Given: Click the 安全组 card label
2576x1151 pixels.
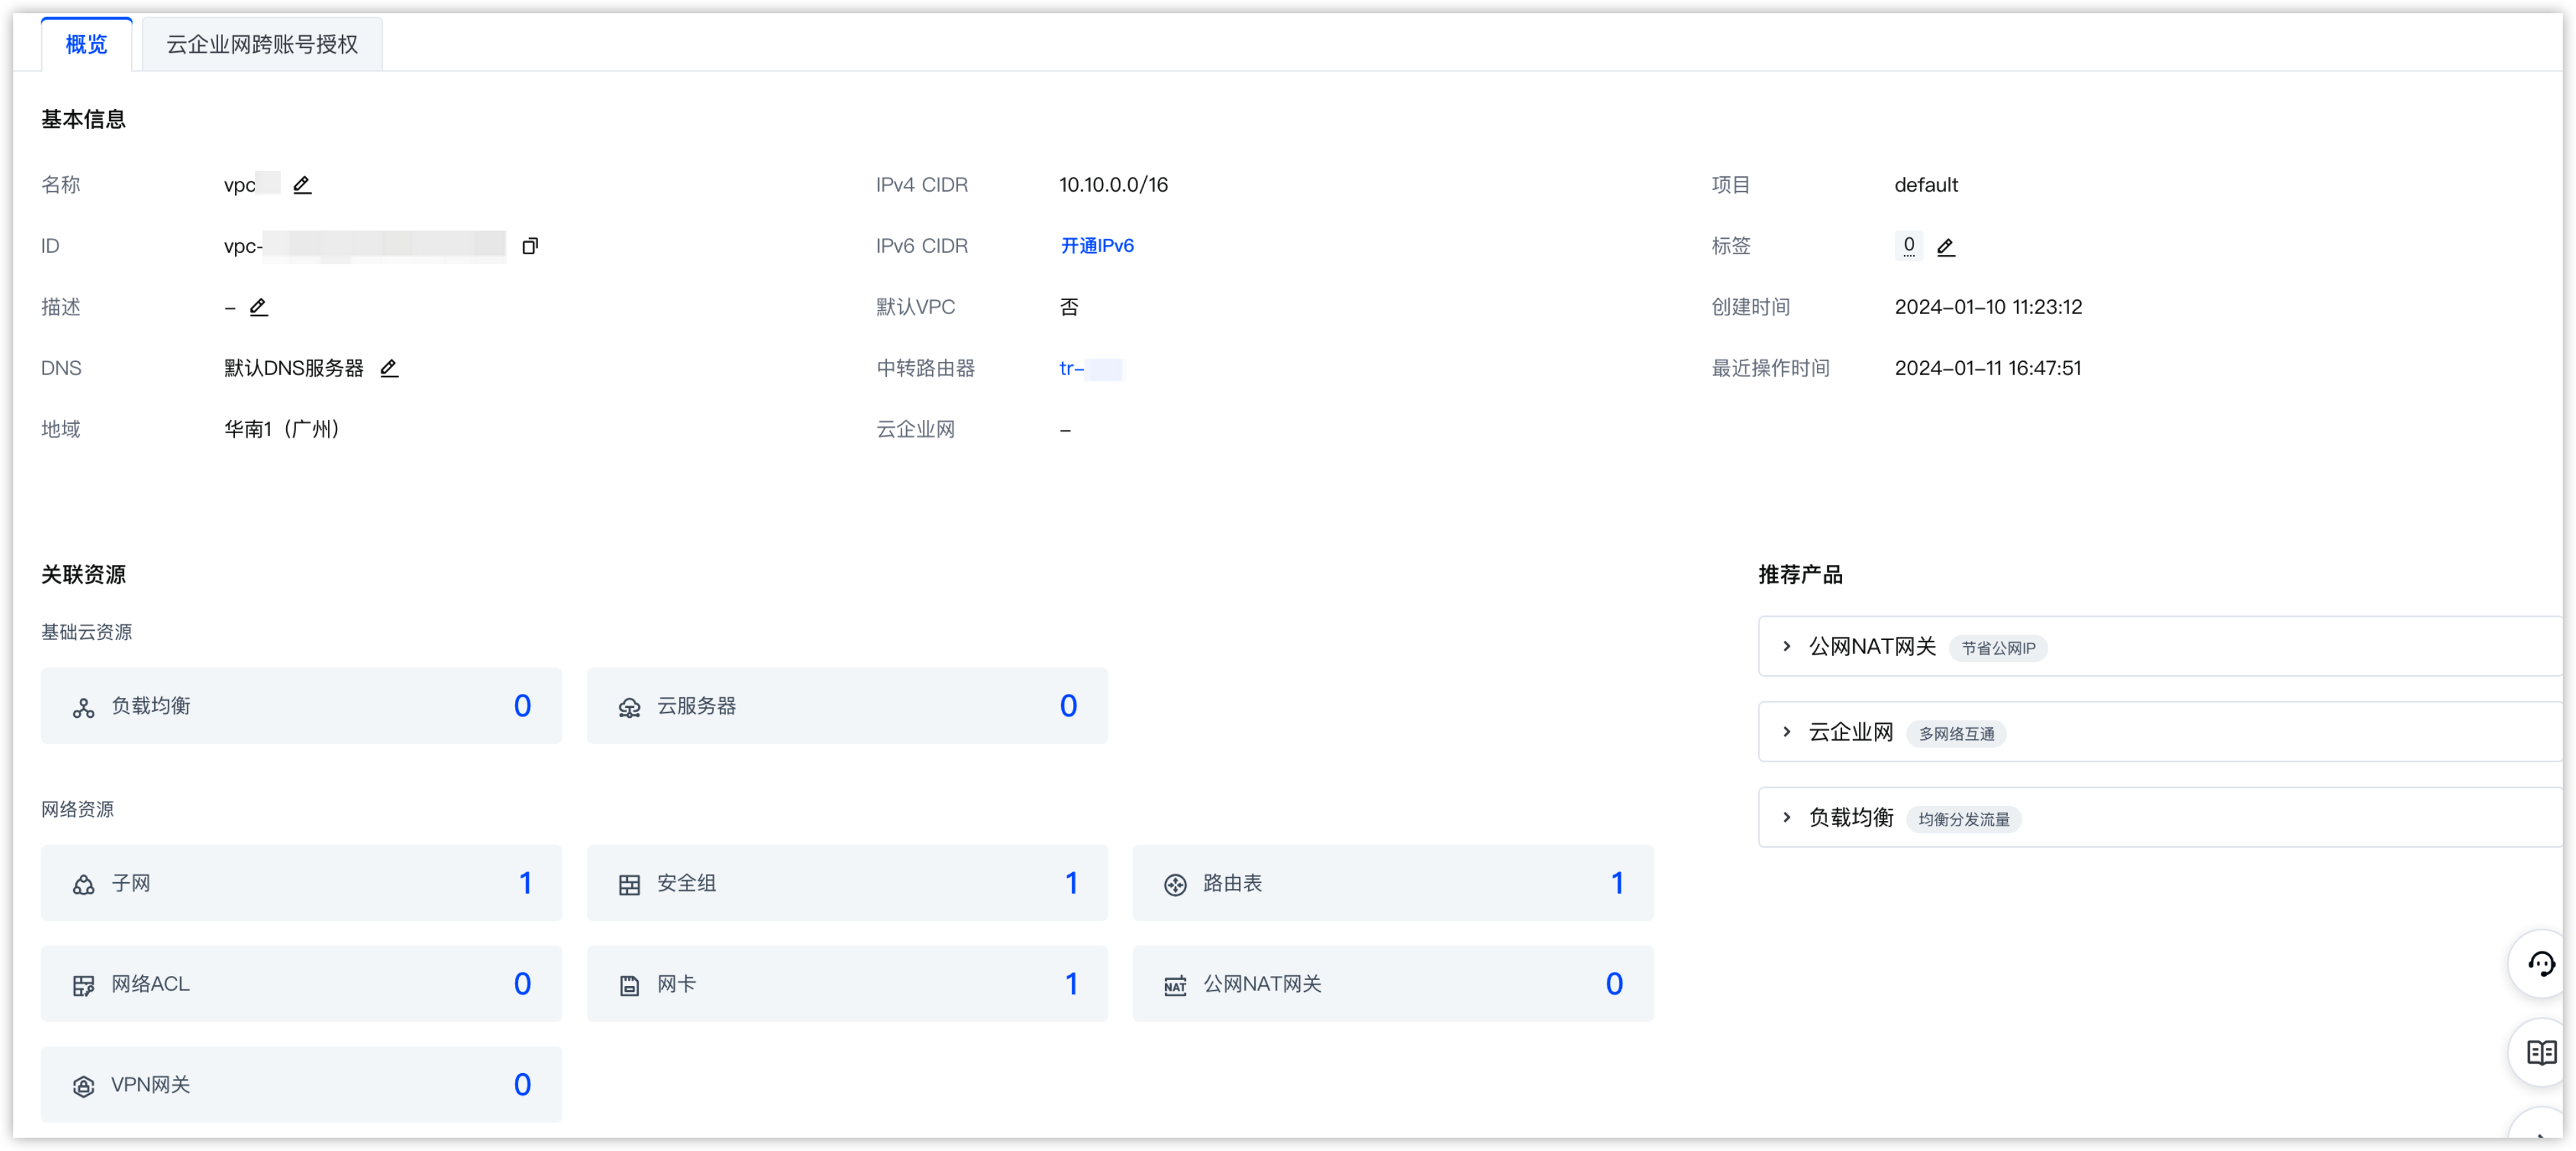Looking at the screenshot, I should [686, 884].
